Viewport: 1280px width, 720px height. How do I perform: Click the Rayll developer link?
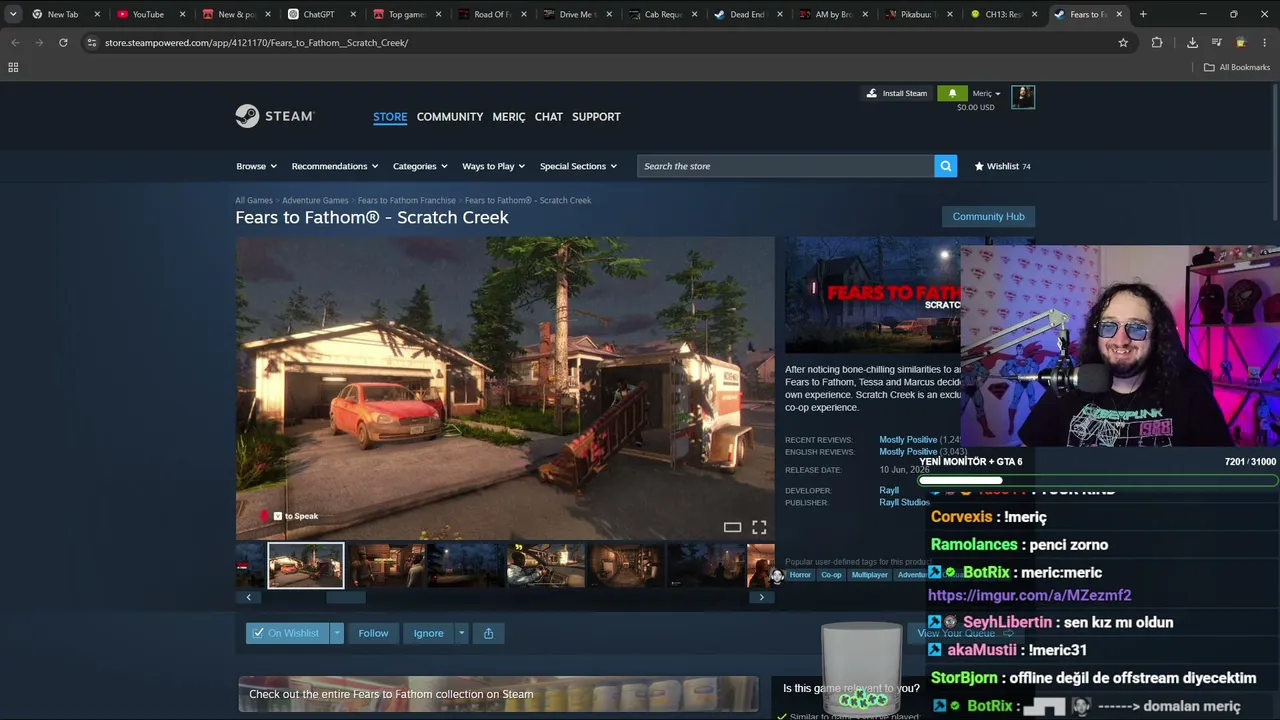pyautogui.click(x=889, y=490)
